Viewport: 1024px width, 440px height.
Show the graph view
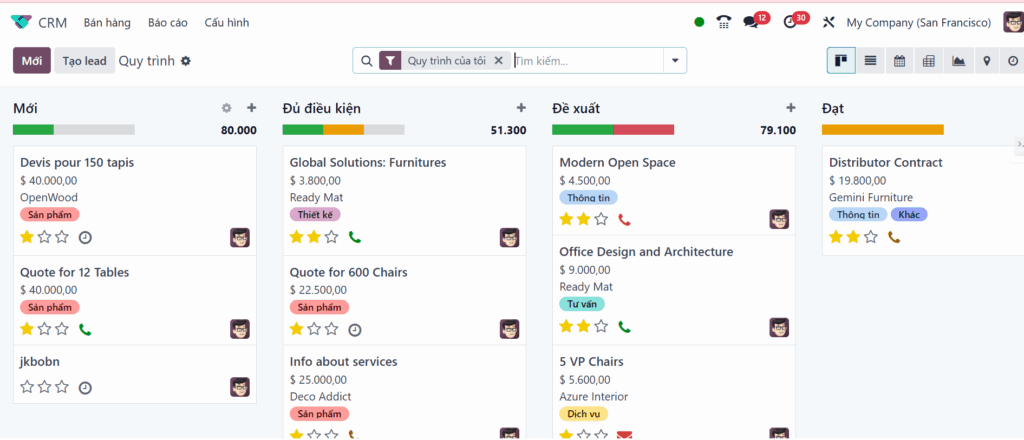coord(958,61)
